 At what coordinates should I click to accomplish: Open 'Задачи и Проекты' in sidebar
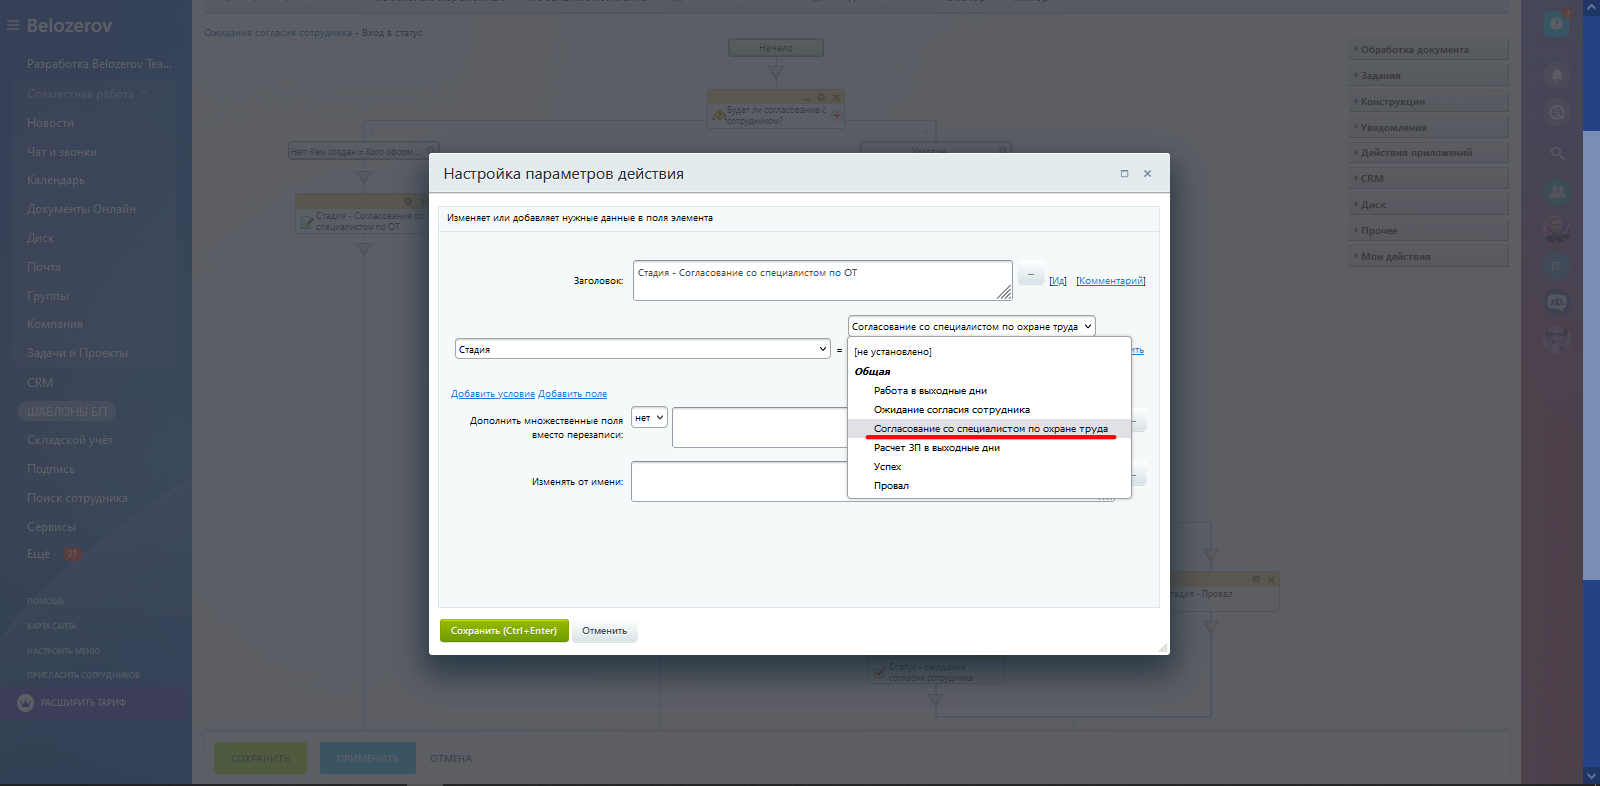(x=77, y=353)
